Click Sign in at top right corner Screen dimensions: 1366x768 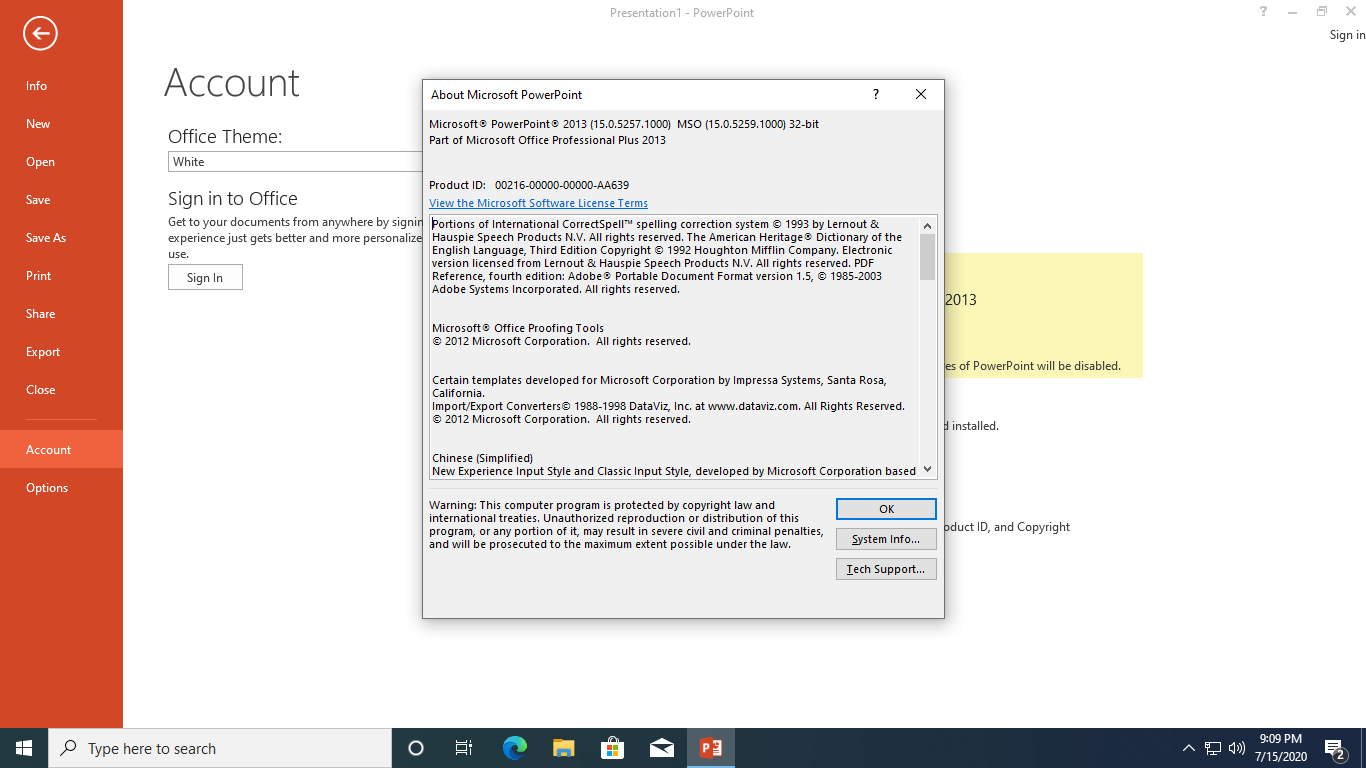coord(1347,35)
